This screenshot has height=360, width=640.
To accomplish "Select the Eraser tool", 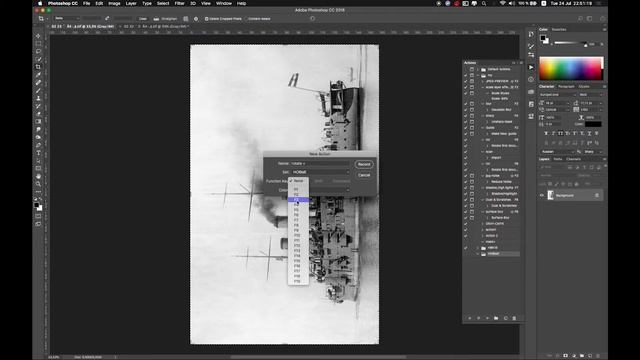I will (38, 113).
